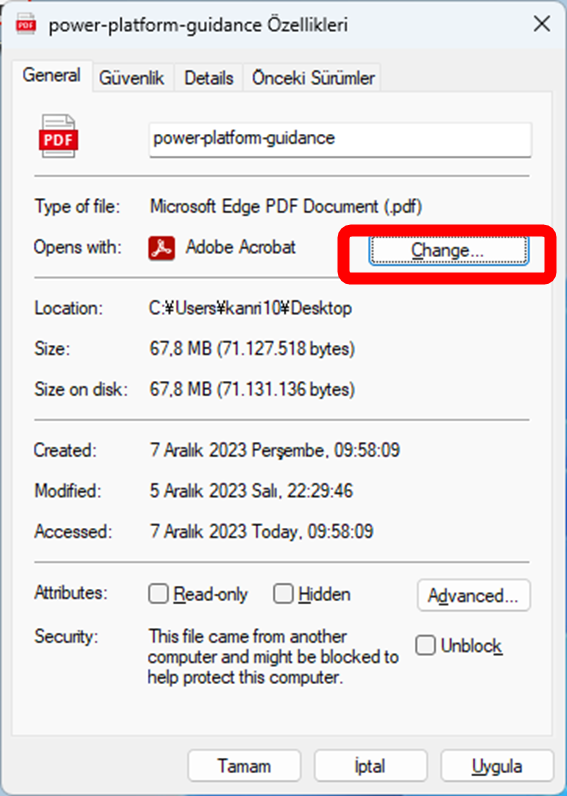Enable the Hidden attribute checkbox

tap(283, 593)
